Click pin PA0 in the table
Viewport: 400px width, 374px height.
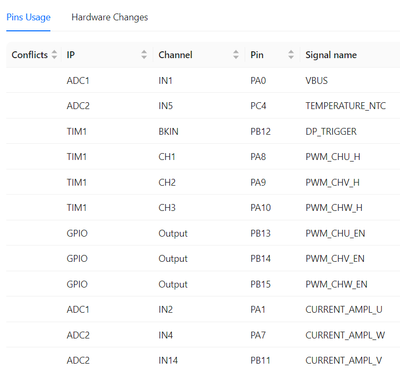258,81
